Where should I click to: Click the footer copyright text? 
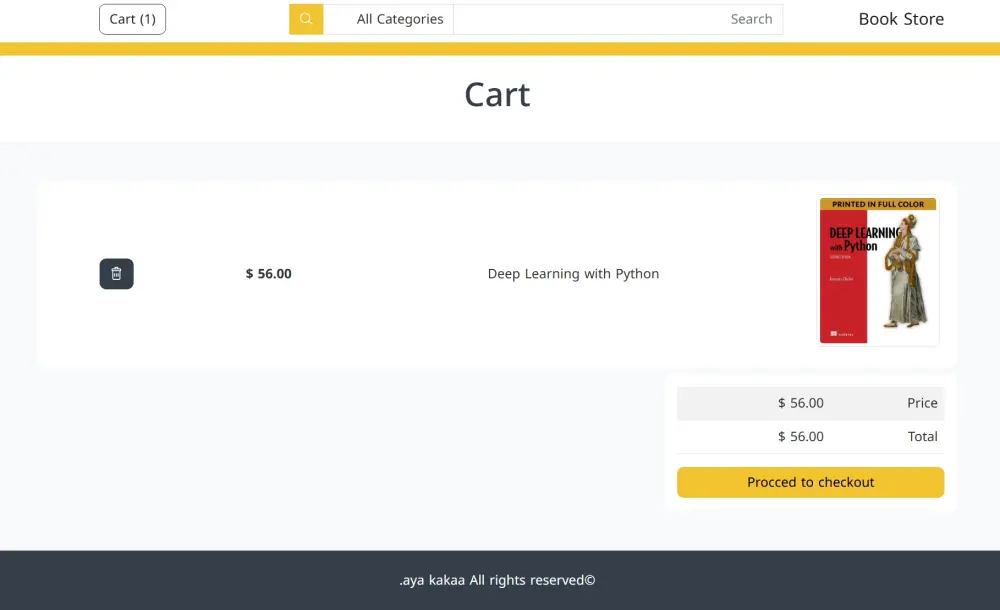click(x=497, y=580)
